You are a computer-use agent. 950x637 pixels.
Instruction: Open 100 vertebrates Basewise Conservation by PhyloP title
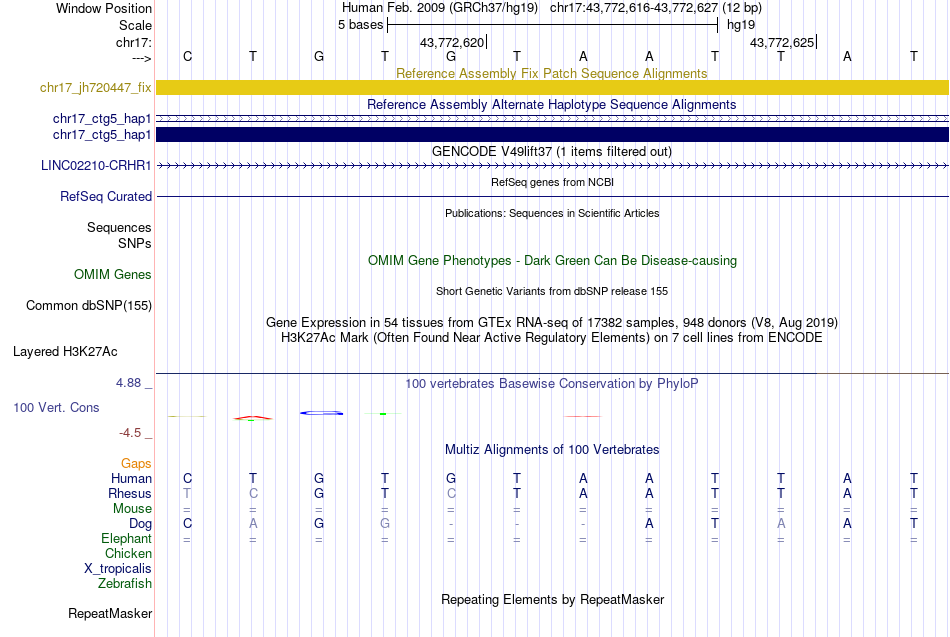coord(551,384)
